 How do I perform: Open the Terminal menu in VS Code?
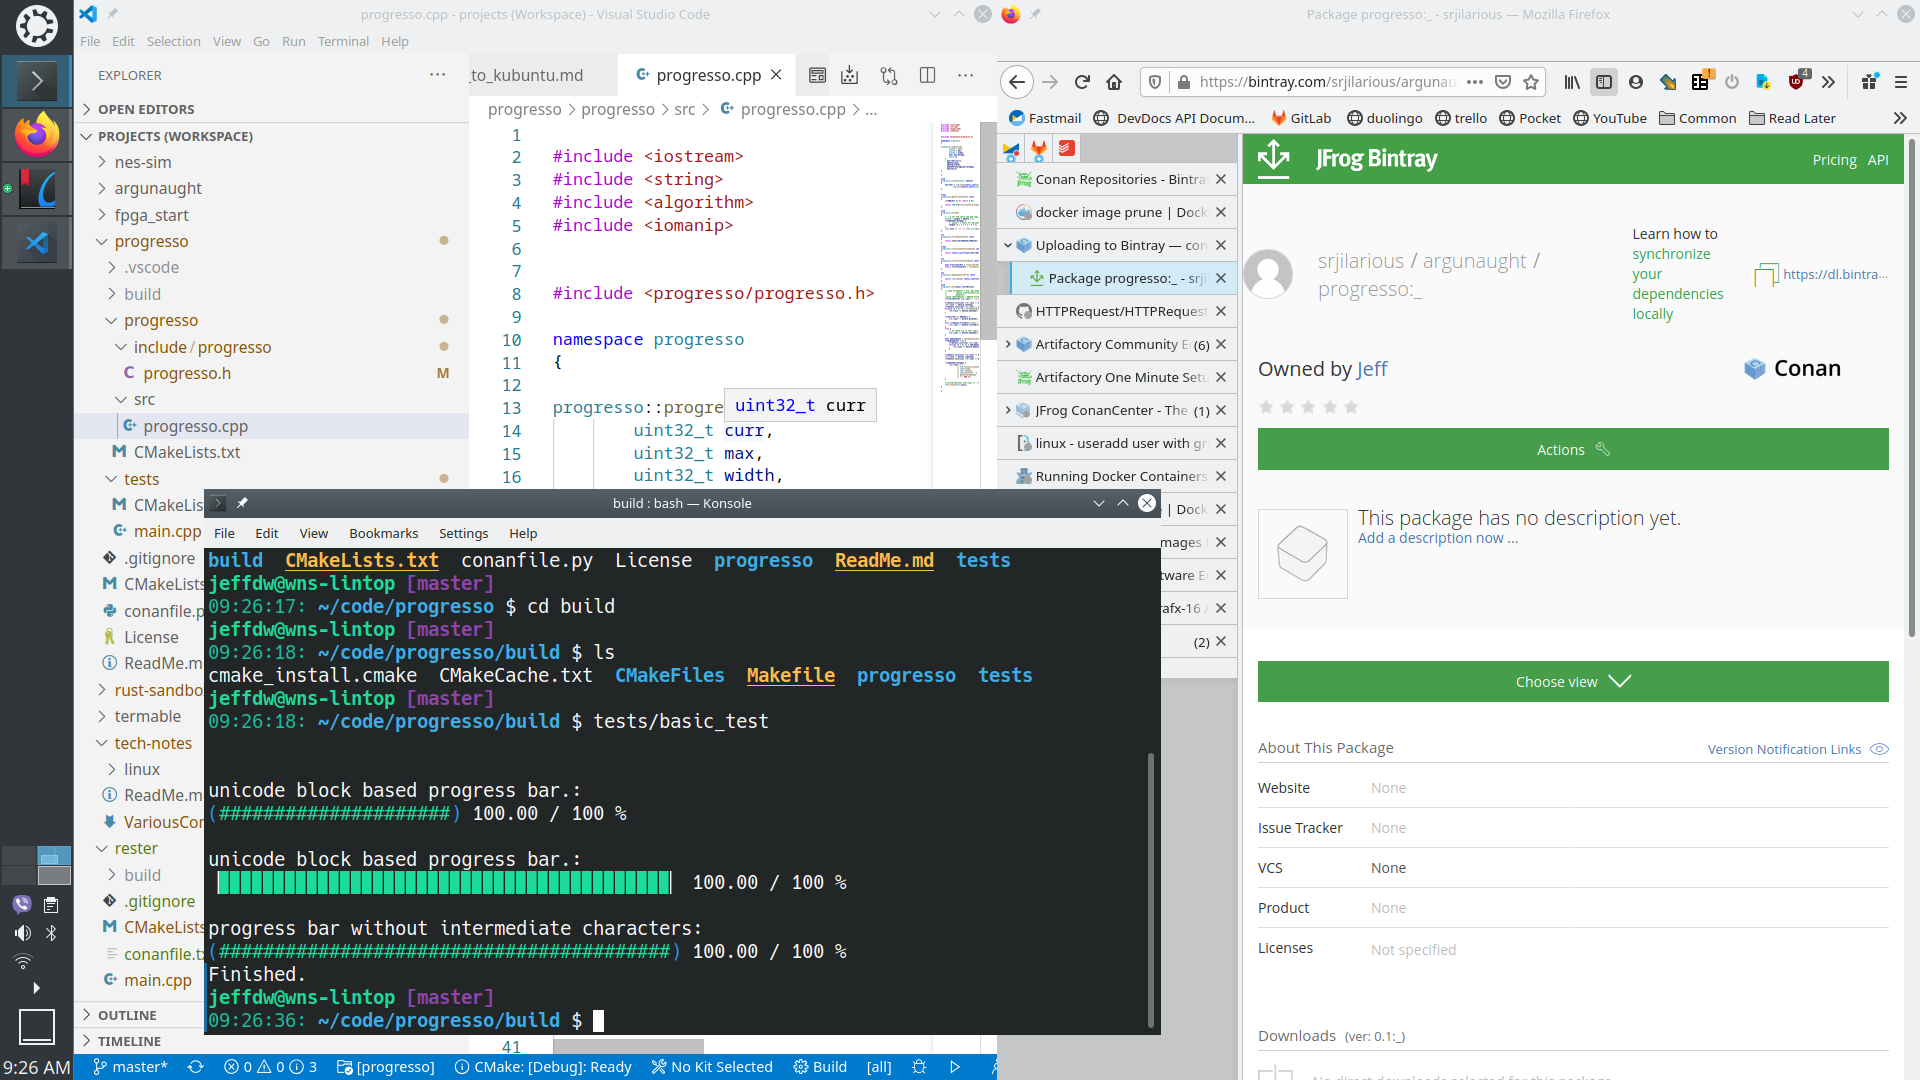click(343, 41)
